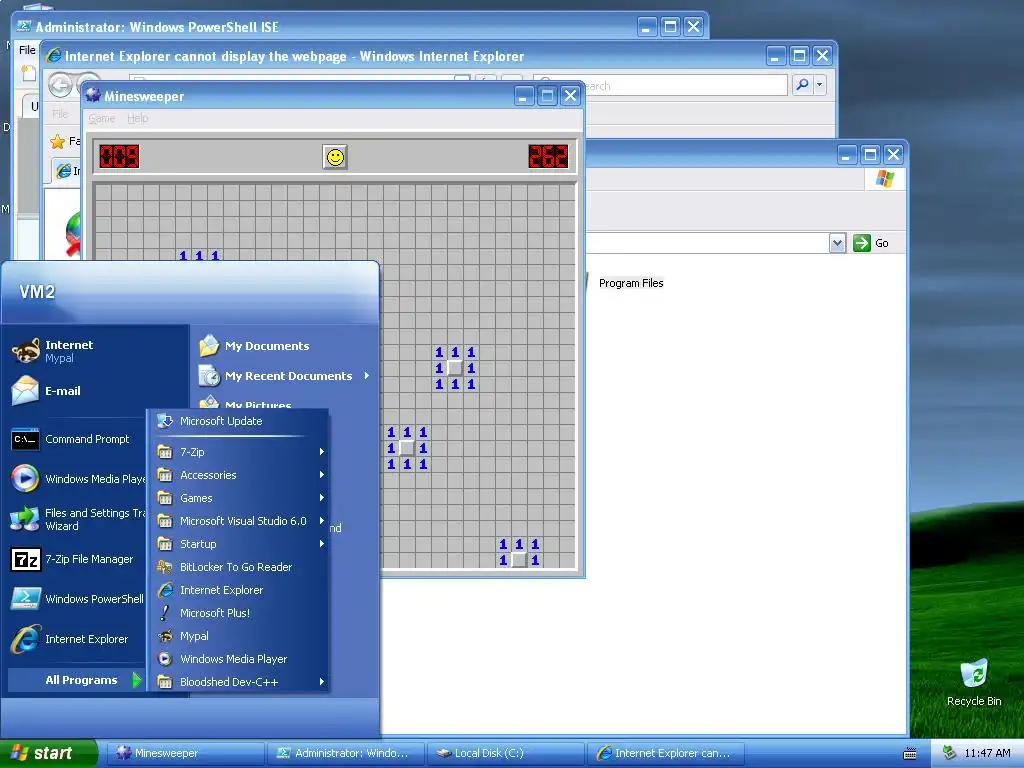Image resolution: width=1024 pixels, height=768 pixels.
Task: Click the system tray network icon
Action: [949, 753]
